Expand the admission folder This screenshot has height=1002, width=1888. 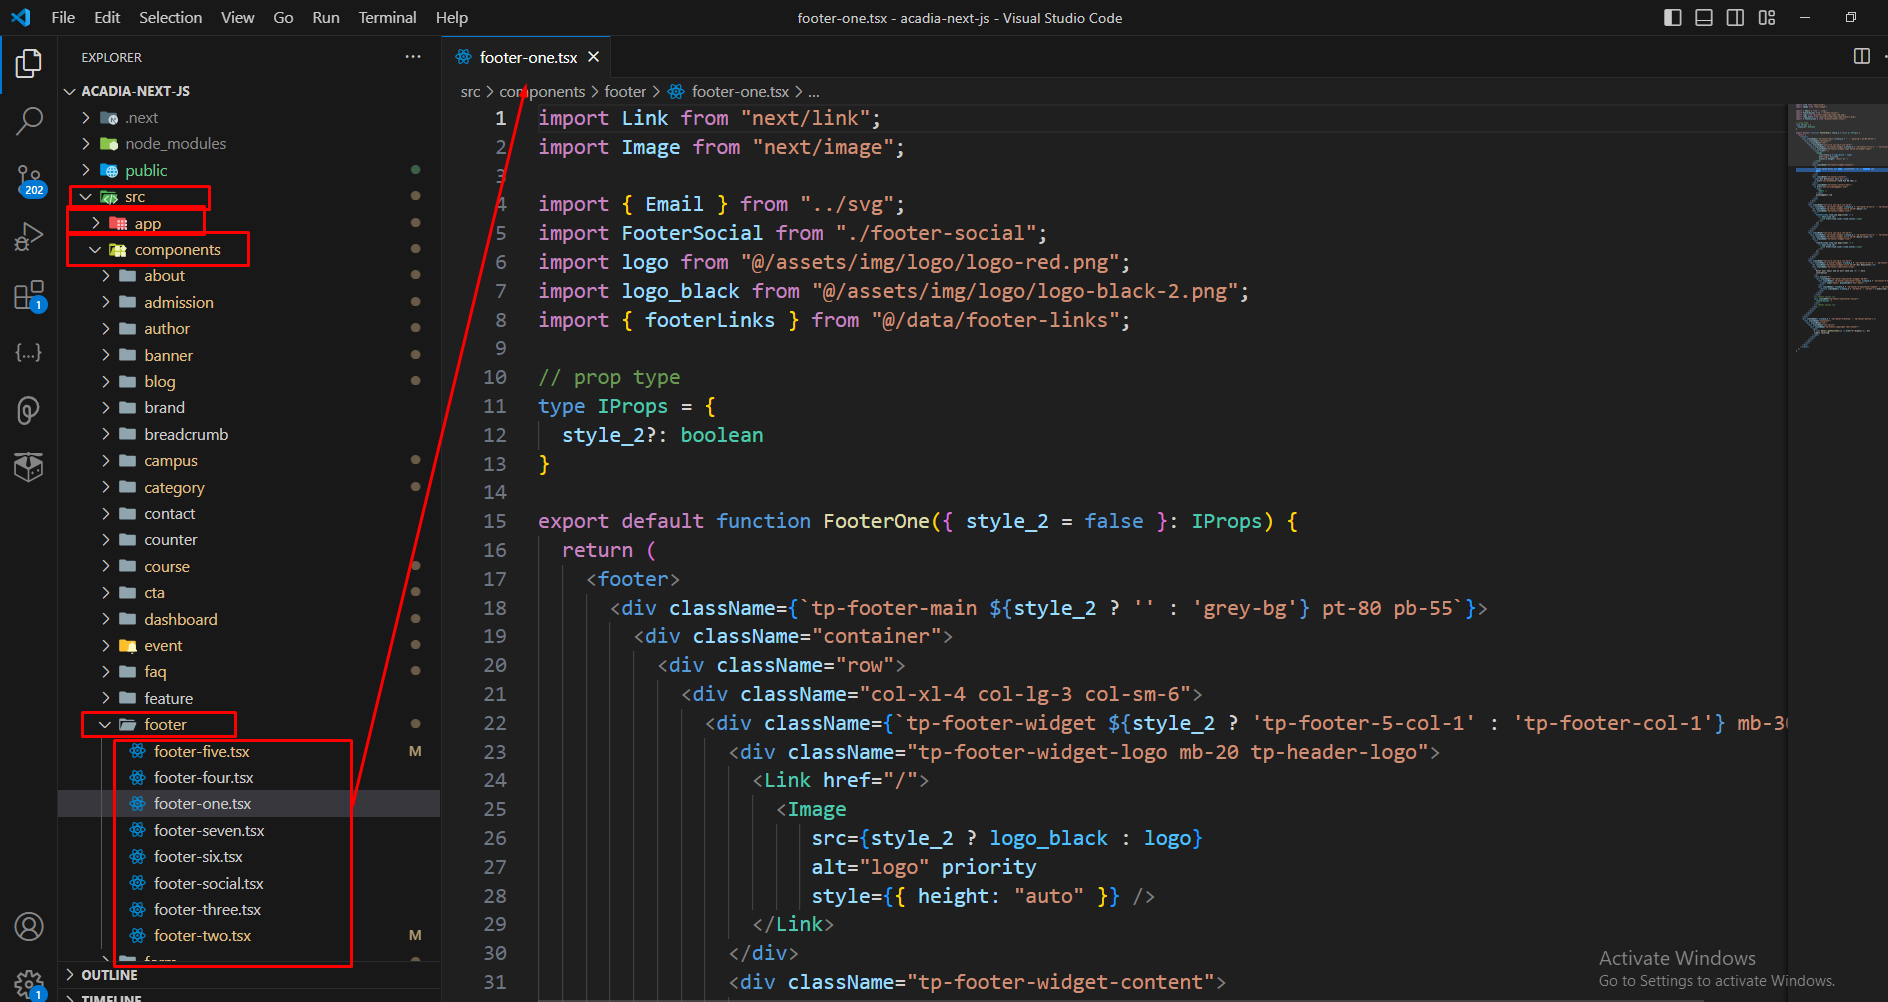[x=105, y=302]
